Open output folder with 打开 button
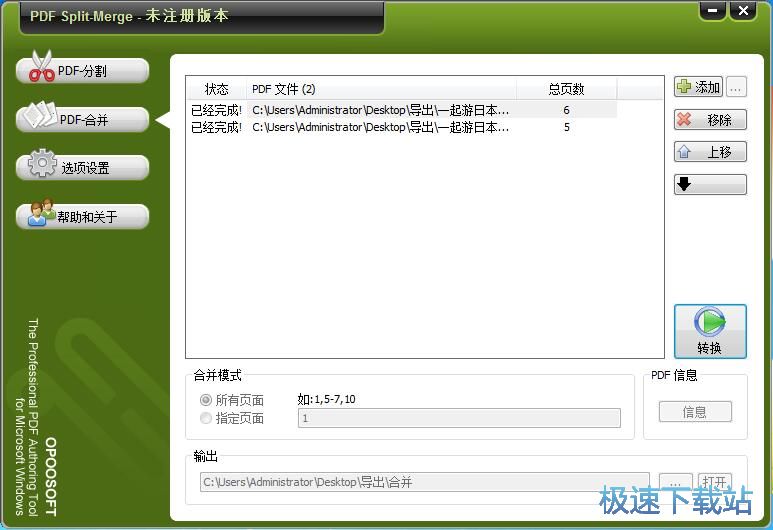773x530 pixels. tap(715, 482)
